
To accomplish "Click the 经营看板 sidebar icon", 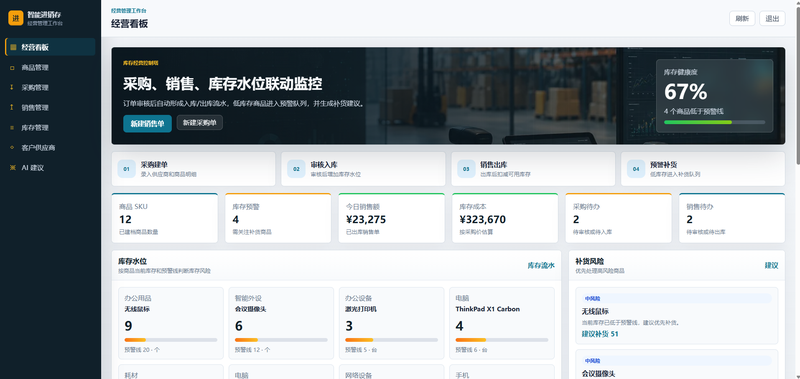I will click(13, 47).
